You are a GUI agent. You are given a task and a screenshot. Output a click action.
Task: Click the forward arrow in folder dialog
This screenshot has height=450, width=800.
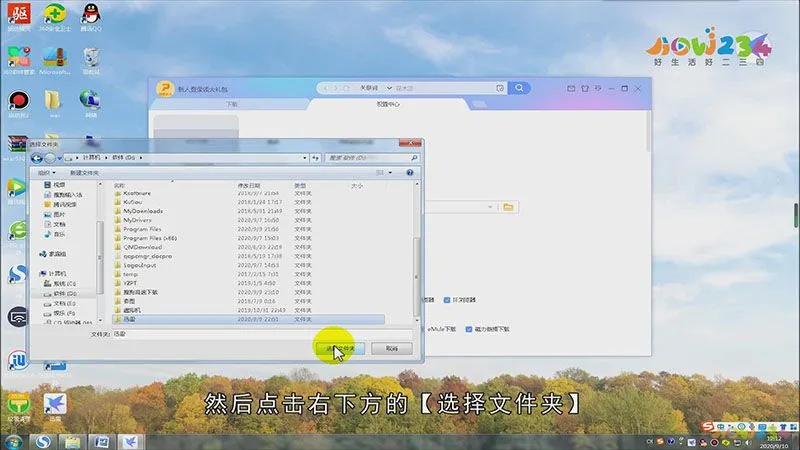click(49, 158)
